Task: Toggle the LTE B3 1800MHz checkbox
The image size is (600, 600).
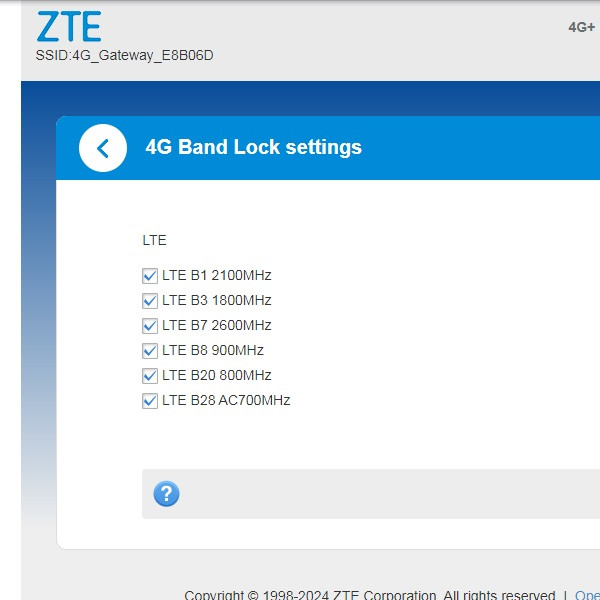Action: point(150,301)
